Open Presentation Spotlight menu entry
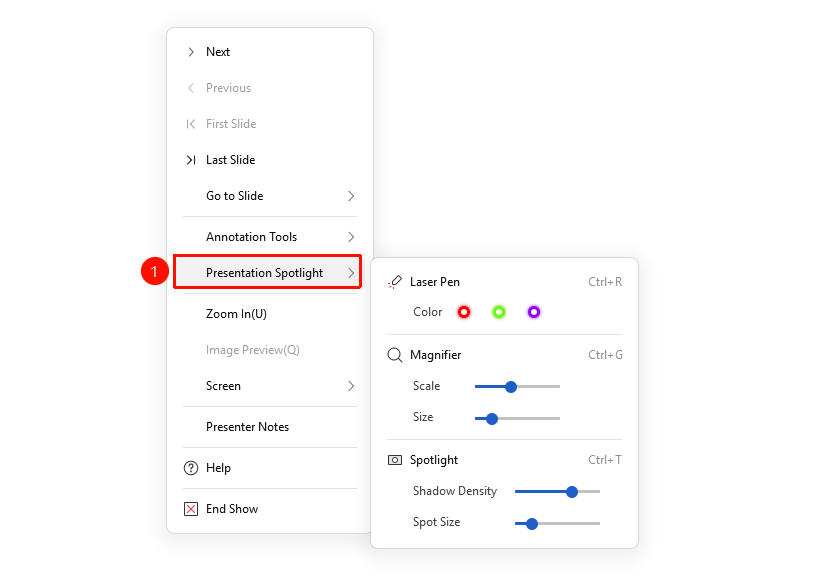Viewport: 817px width, 579px height. (x=268, y=272)
